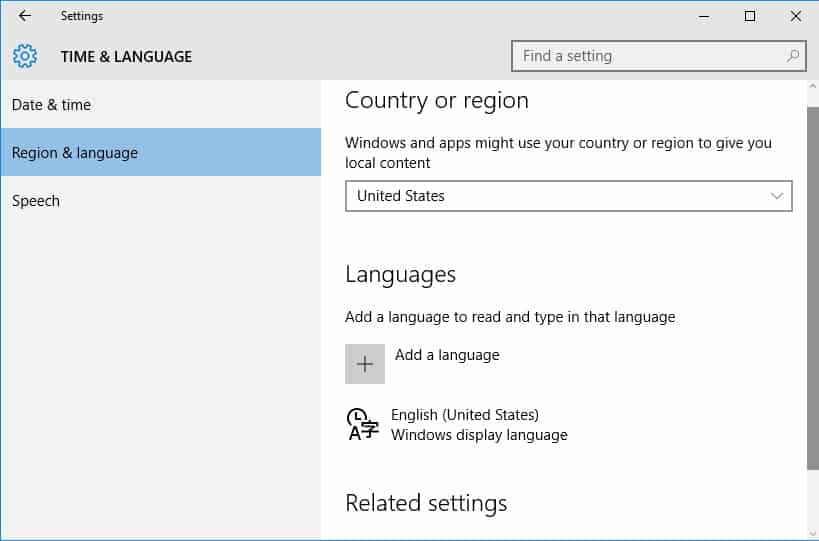819x541 pixels.
Task: Click the vertical scrollbar thumb
Action: tap(813, 288)
